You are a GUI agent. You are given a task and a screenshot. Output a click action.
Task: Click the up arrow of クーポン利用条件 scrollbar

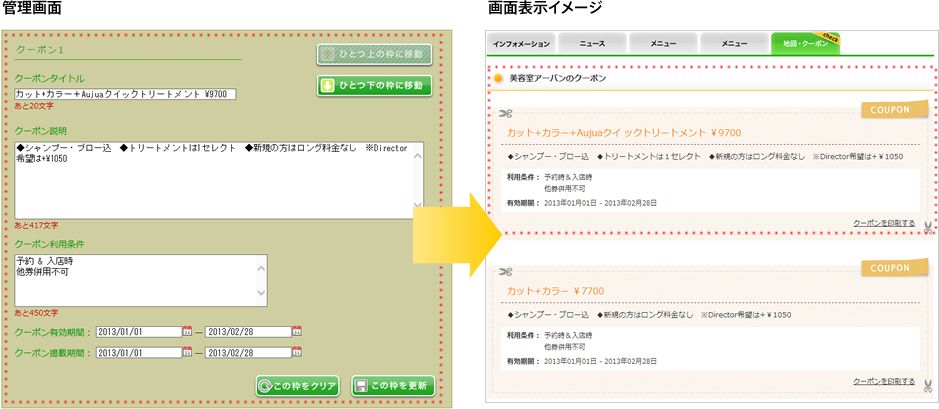click(x=261, y=268)
